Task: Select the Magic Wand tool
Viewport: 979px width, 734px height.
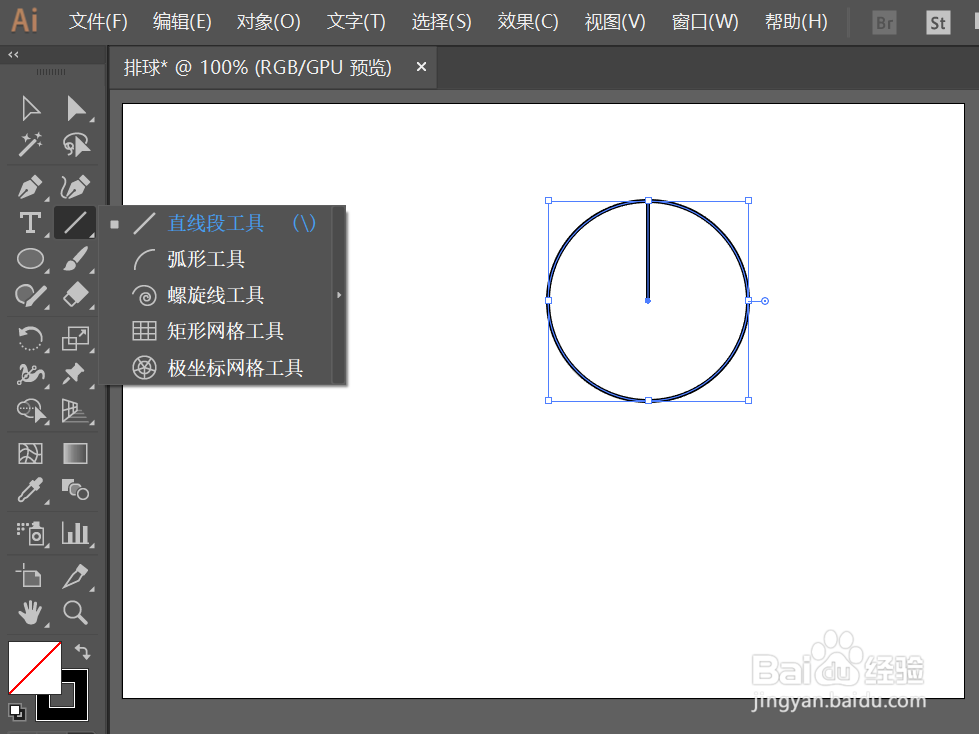Action: point(29,144)
